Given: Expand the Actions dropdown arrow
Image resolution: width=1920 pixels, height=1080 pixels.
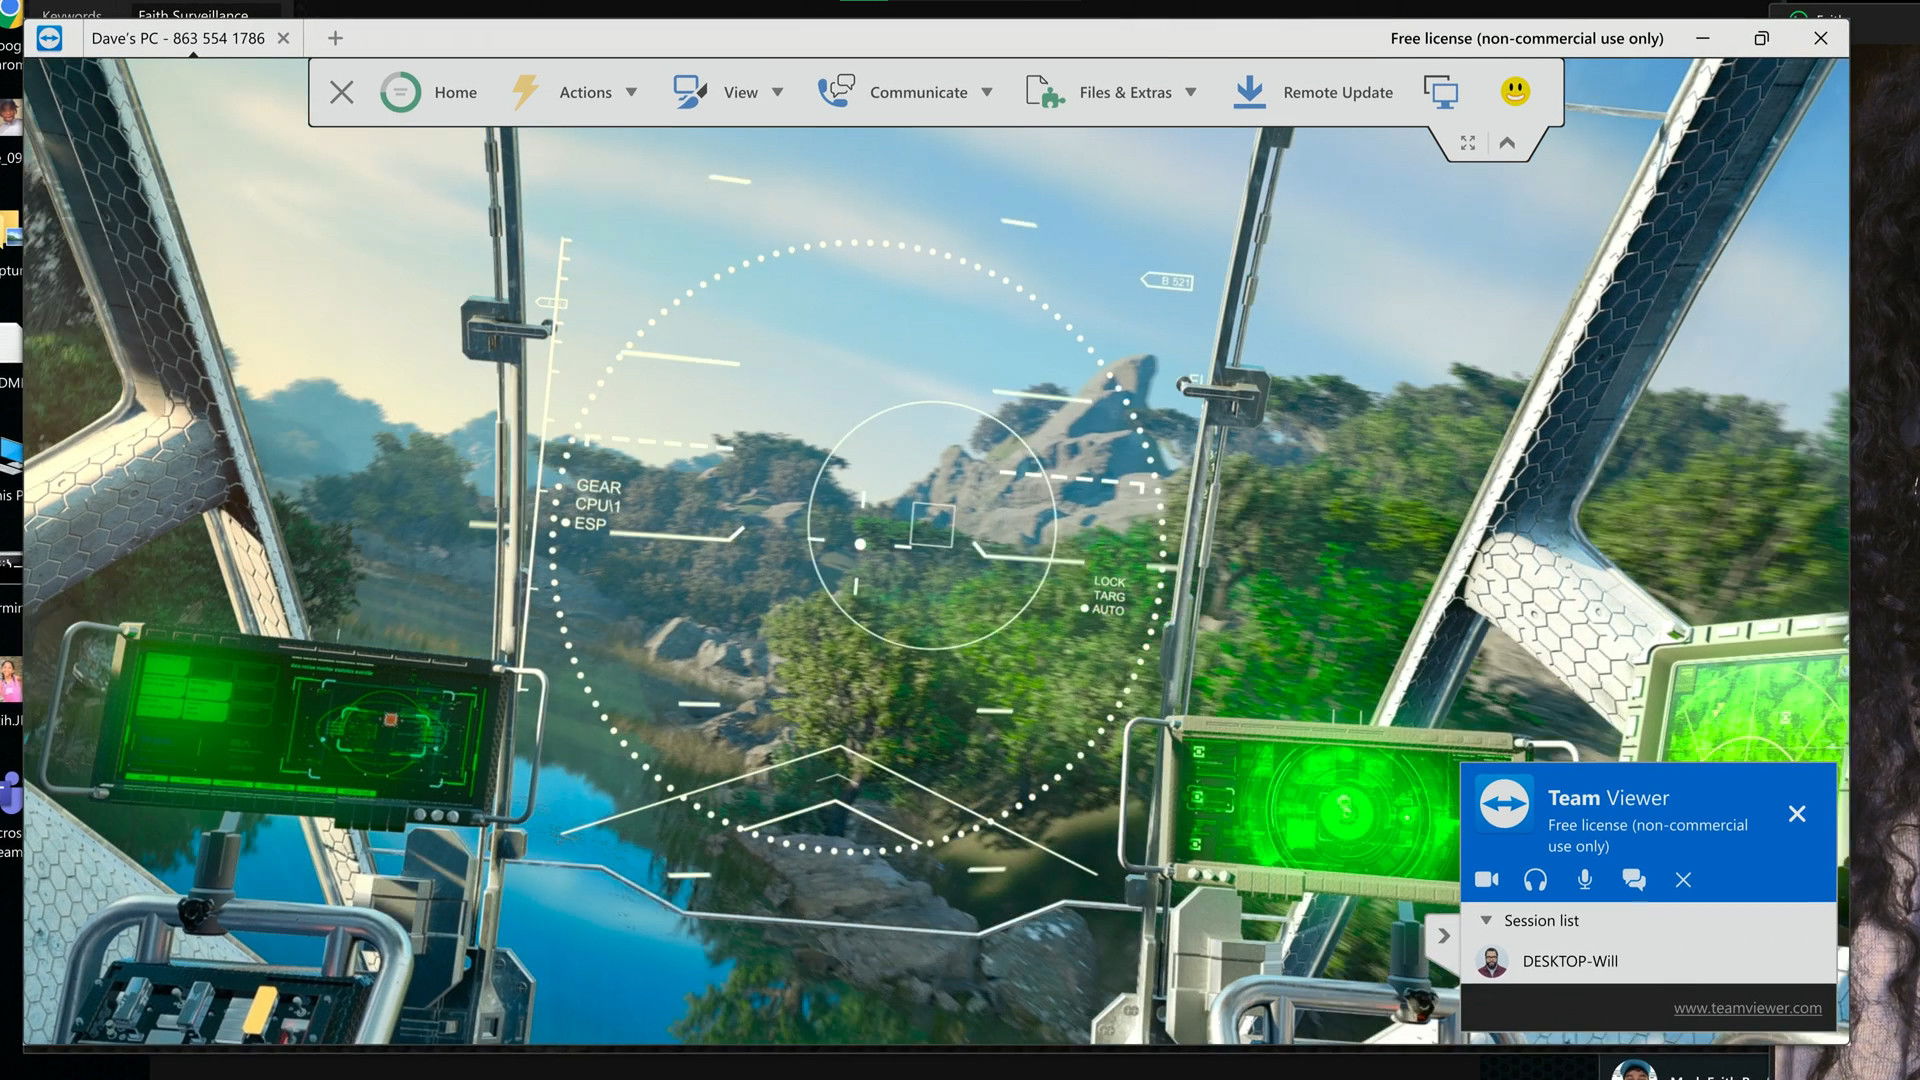Looking at the screenshot, I should coord(631,92).
